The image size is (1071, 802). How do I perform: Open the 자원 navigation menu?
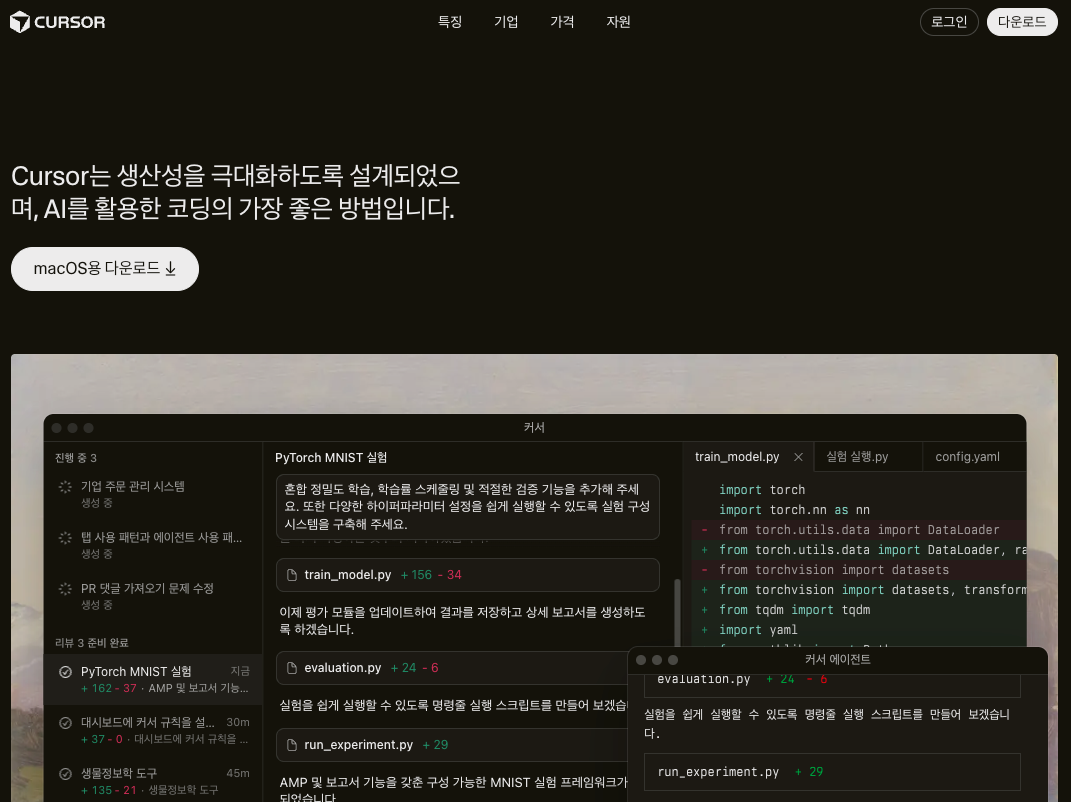(x=618, y=22)
